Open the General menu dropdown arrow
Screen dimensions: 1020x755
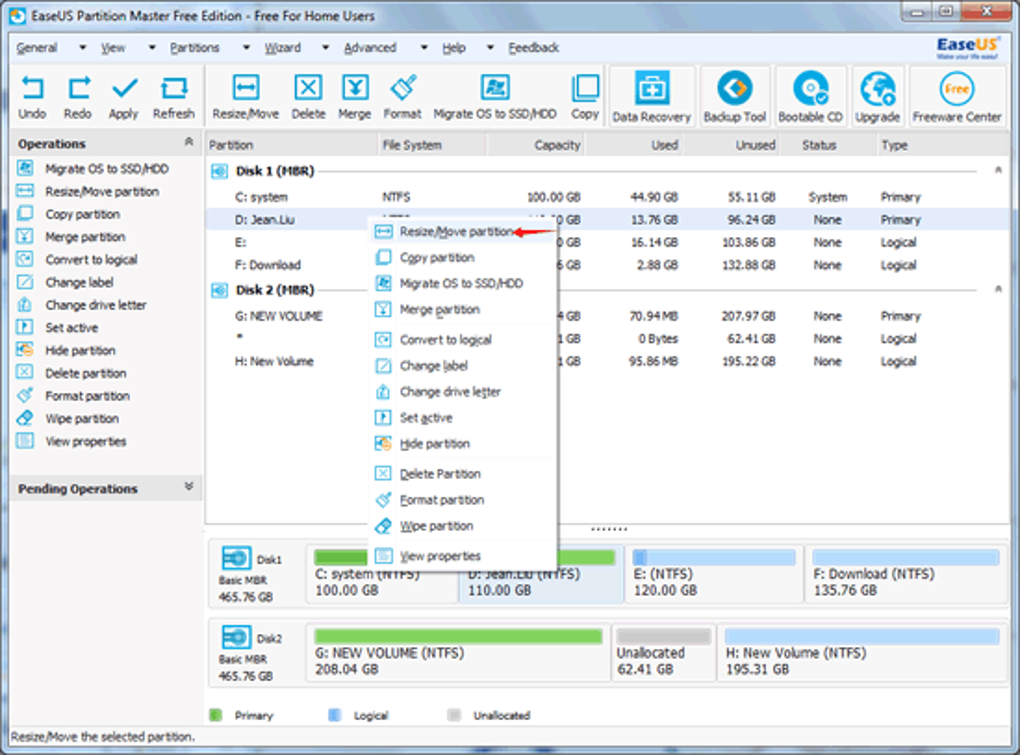pyautogui.click(x=82, y=47)
